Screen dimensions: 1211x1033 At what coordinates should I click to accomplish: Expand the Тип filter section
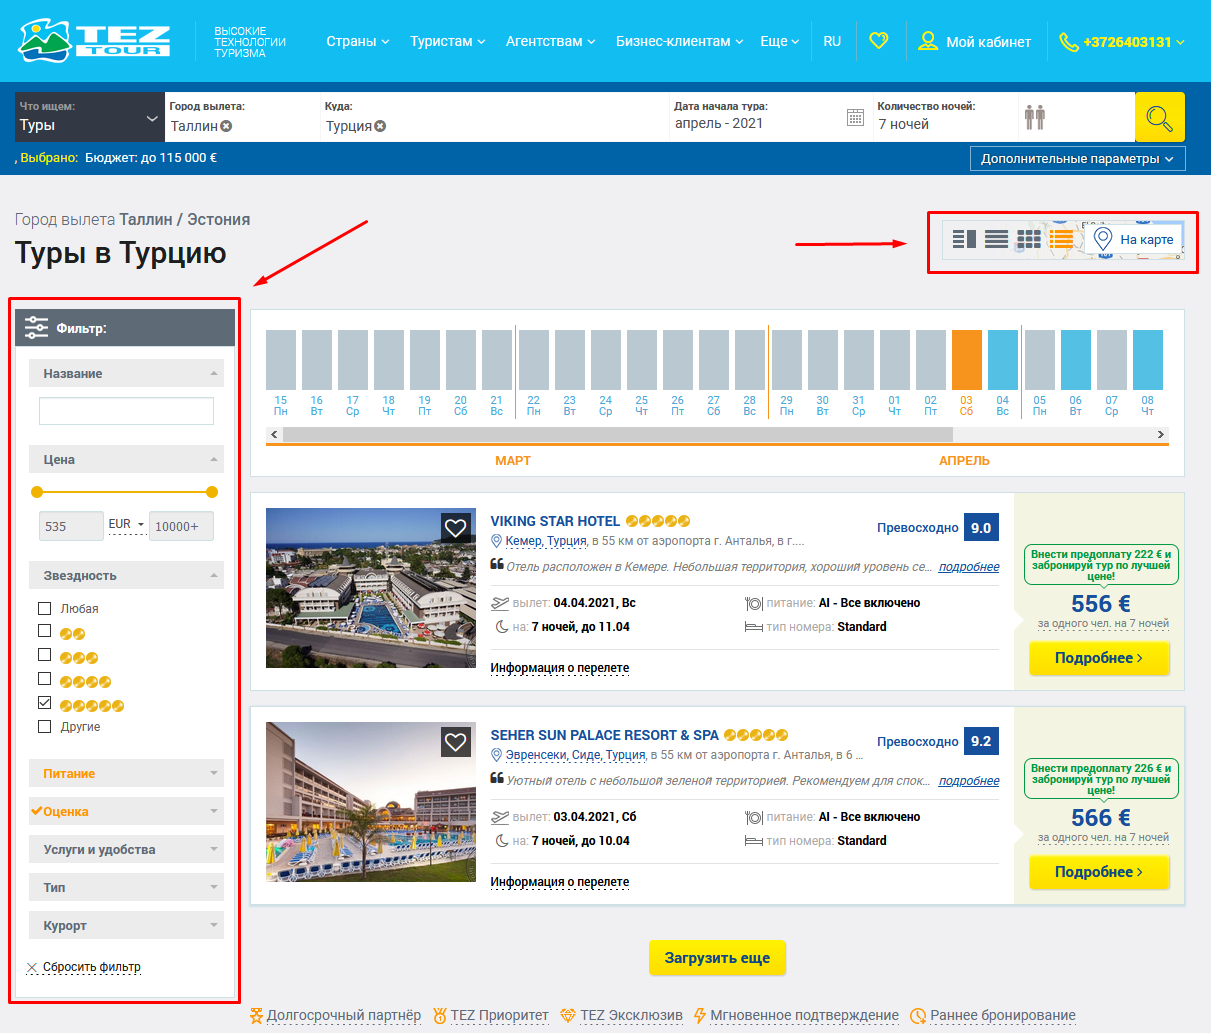pyautogui.click(x=126, y=887)
